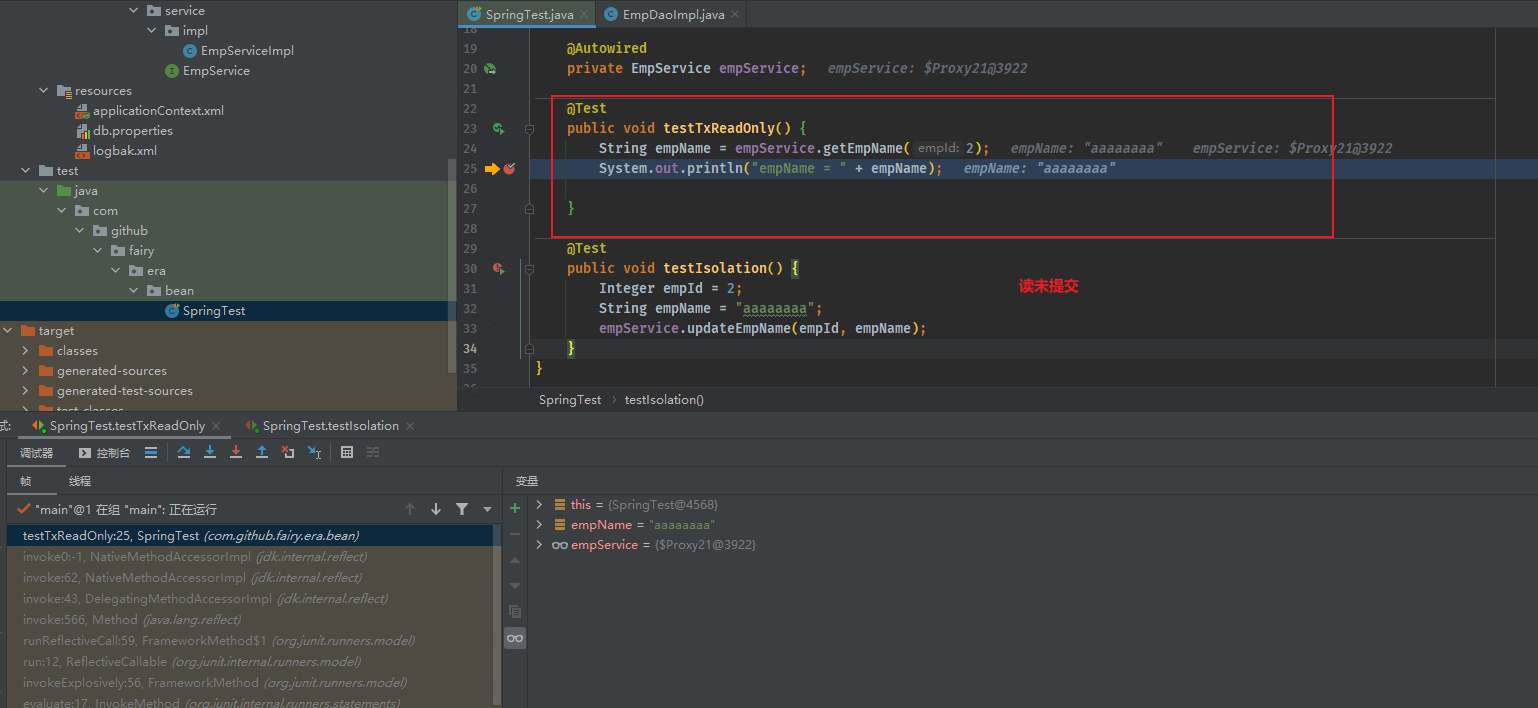Click the next frame down arrow
This screenshot has width=1538, height=708.
click(x=436, y=509)
